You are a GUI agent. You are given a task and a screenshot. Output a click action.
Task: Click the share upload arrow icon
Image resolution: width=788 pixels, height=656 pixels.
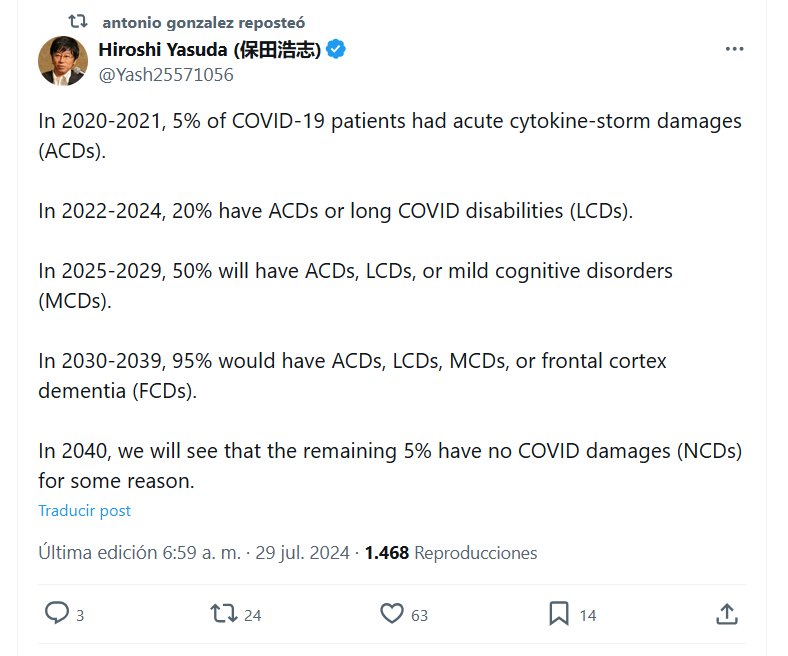[x=727, y=613]
